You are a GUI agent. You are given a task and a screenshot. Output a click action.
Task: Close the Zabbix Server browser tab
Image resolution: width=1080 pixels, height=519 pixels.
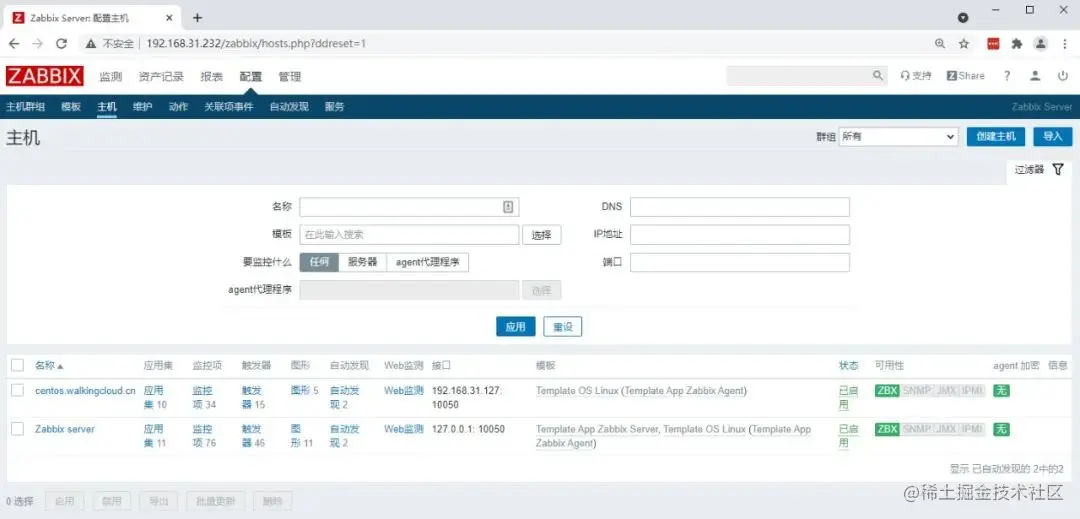click(x=169, y=17)
